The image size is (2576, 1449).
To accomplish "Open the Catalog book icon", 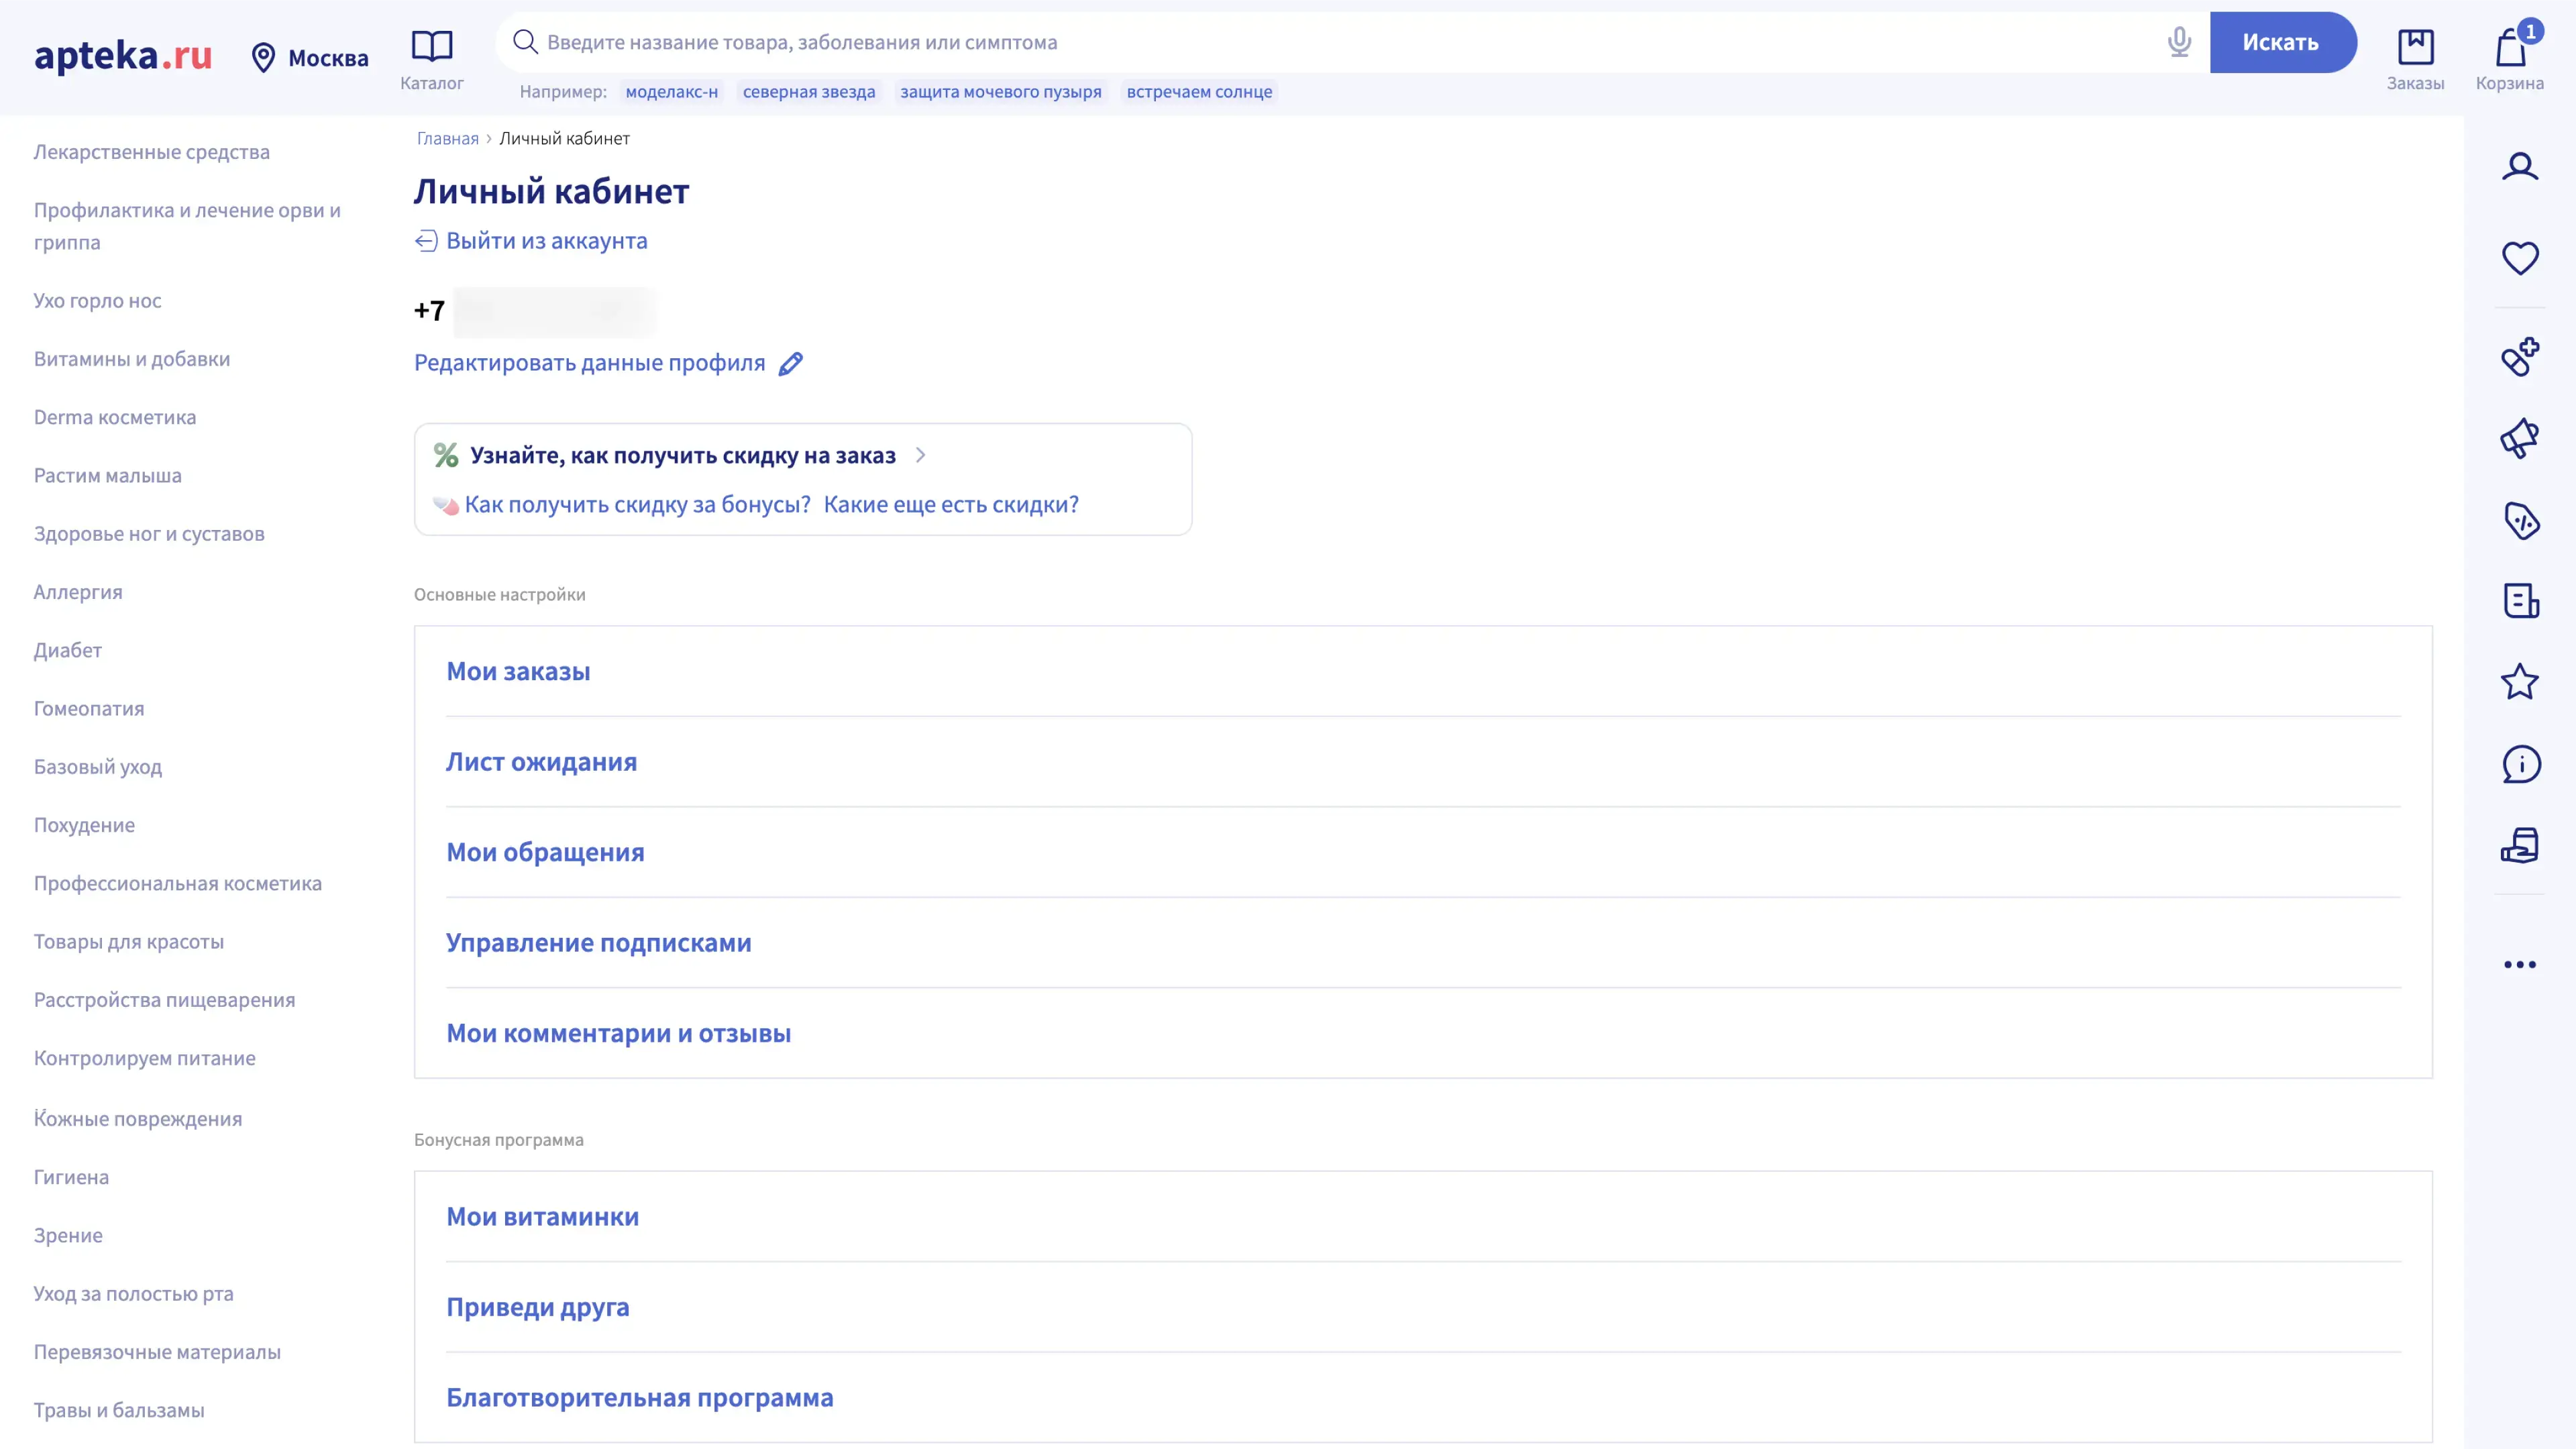I will [431, 46].
